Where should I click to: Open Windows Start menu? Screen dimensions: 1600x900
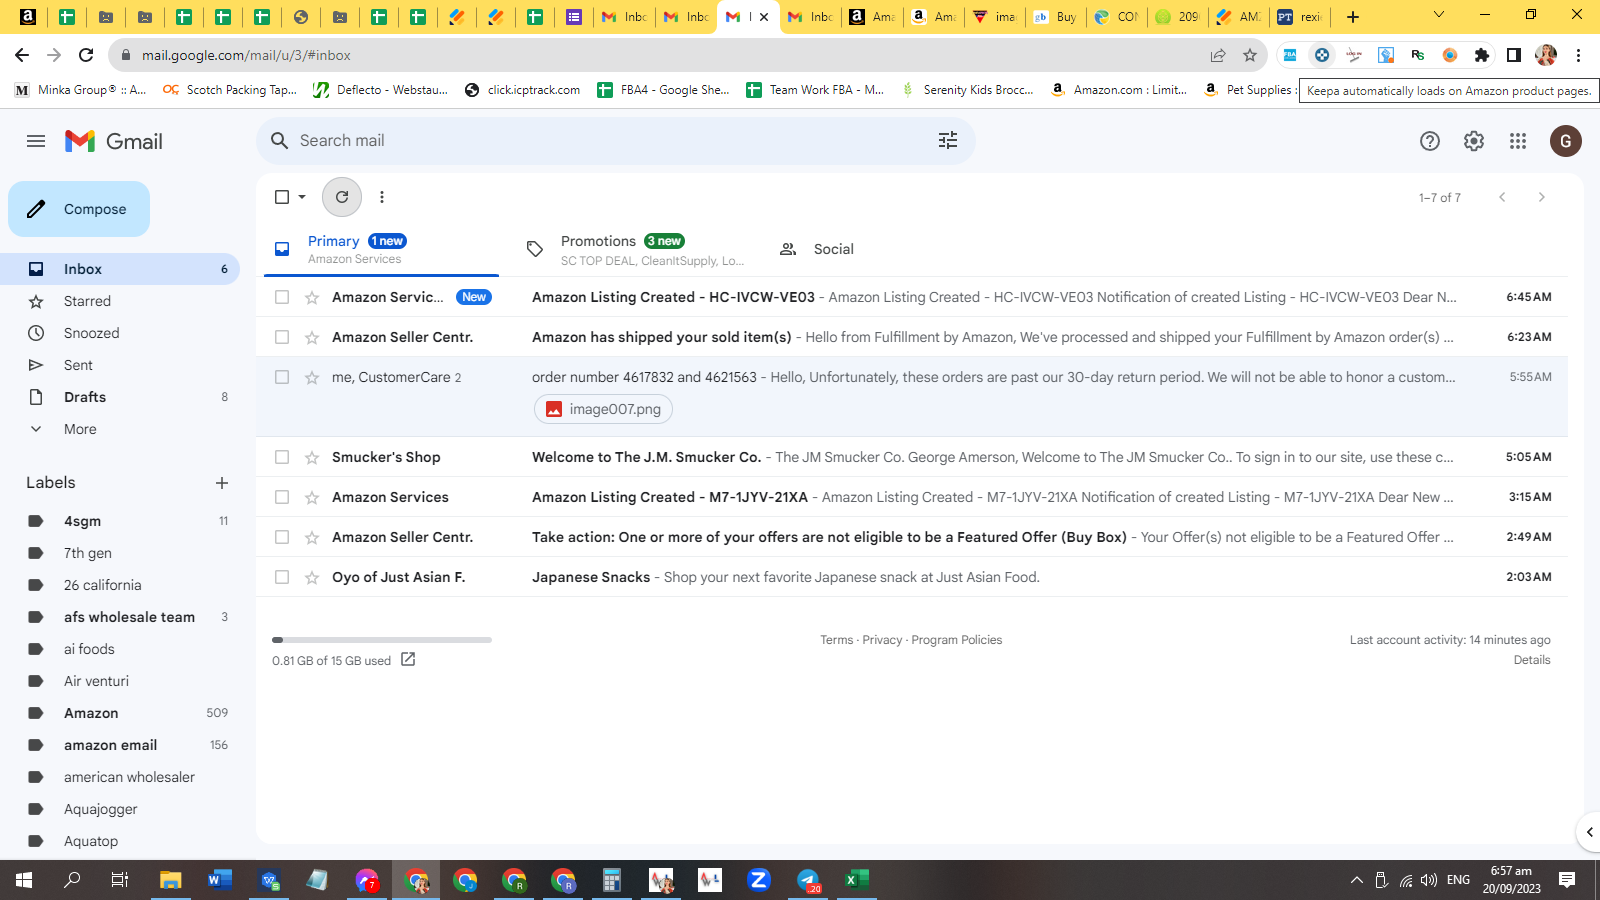[24, 880]
